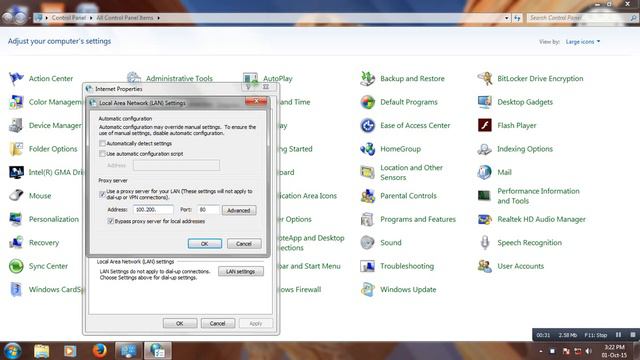Expand arrow after All Control Panel Items
This screenshot has height=360, width=640.
click(158, 18)
